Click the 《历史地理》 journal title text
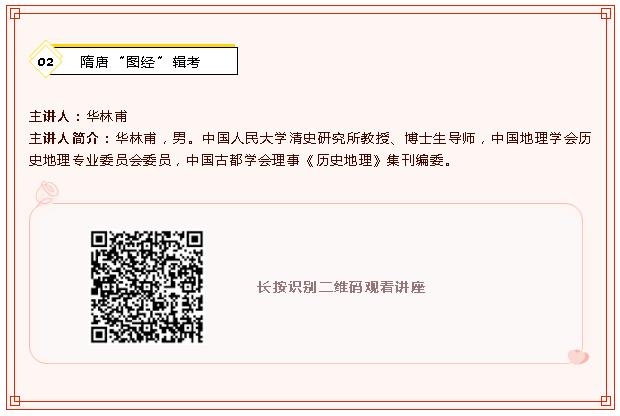 344,160
